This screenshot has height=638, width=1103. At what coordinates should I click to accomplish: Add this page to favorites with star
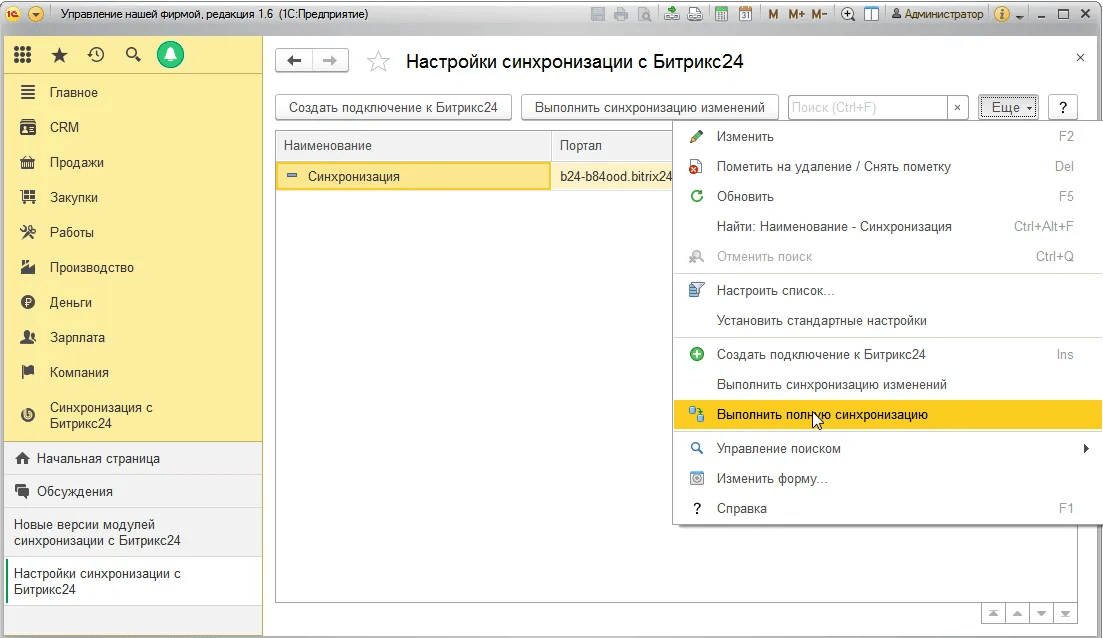coord(378,62)
